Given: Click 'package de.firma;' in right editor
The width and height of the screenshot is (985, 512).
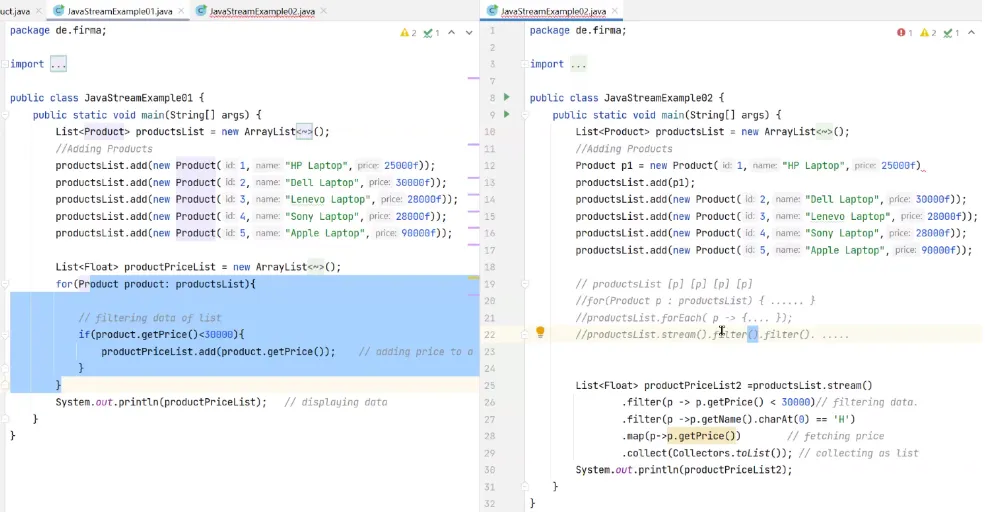Looking at the screenshot, I should coord(578,30).
